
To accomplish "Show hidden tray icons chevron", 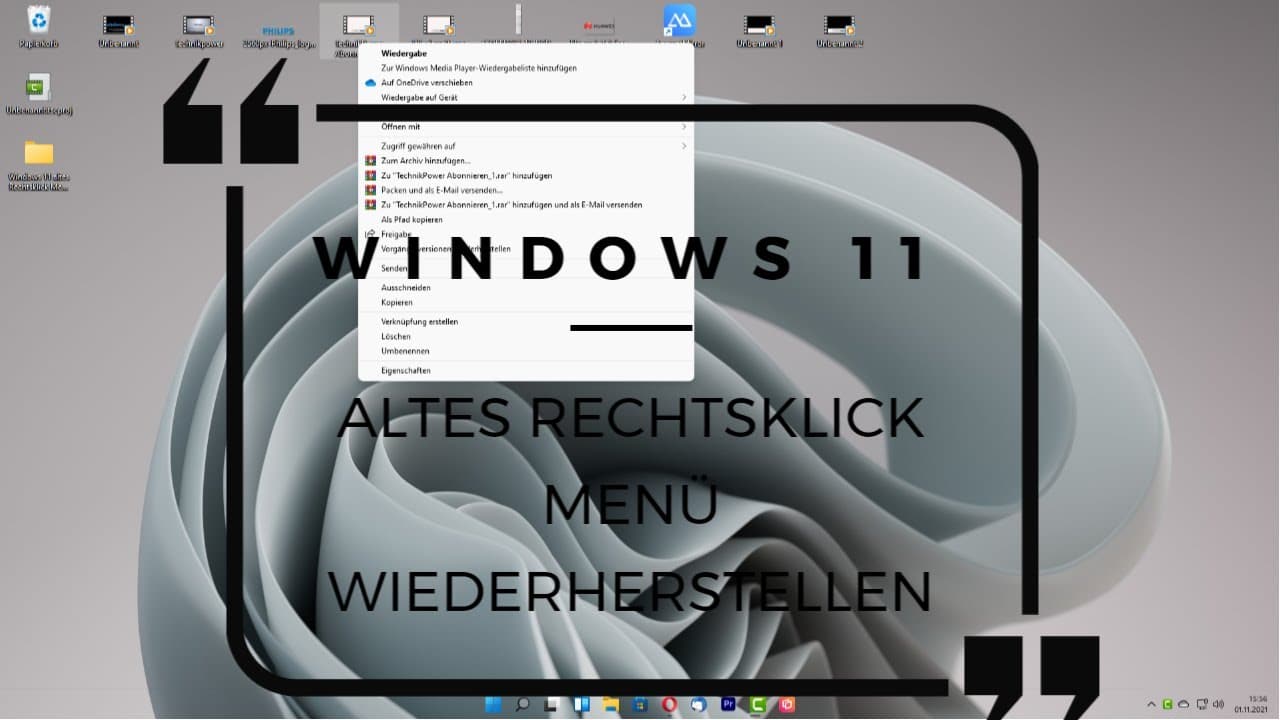I will tap(1151, 704).
